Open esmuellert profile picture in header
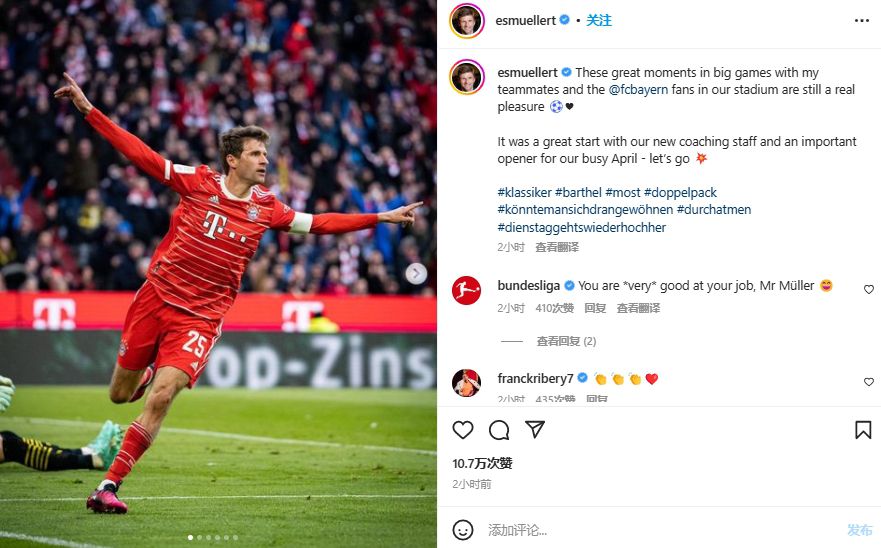 [x=467, y=21]
